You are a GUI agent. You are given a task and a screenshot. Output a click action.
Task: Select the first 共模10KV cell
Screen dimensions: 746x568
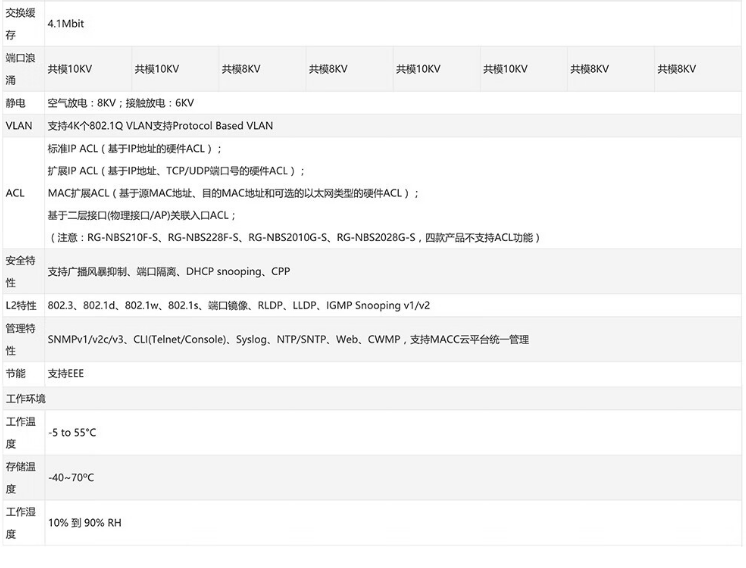pos(70,69)
